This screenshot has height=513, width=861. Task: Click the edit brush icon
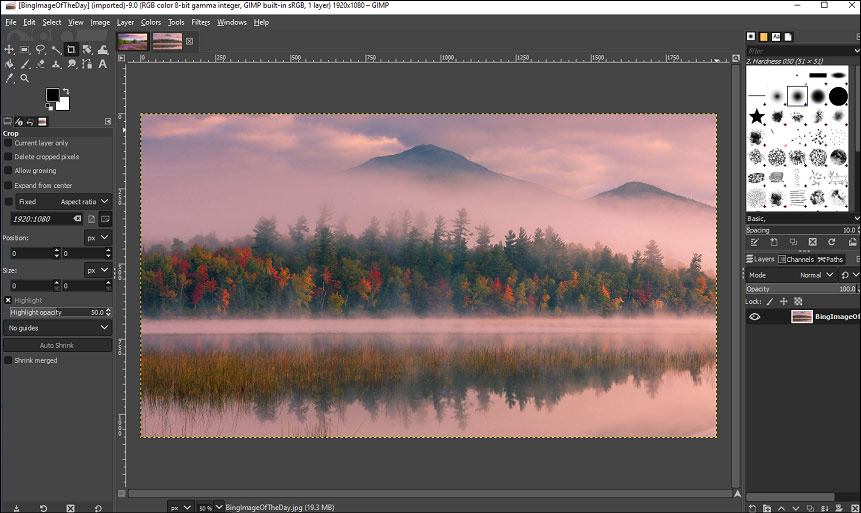coord(754,242)
